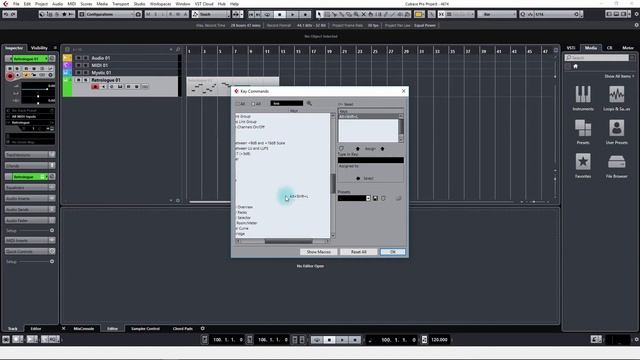The height and width of the screenshot is (360, 640).
Task: Open the Presets tile in Media rack
Action: (583, 131)
